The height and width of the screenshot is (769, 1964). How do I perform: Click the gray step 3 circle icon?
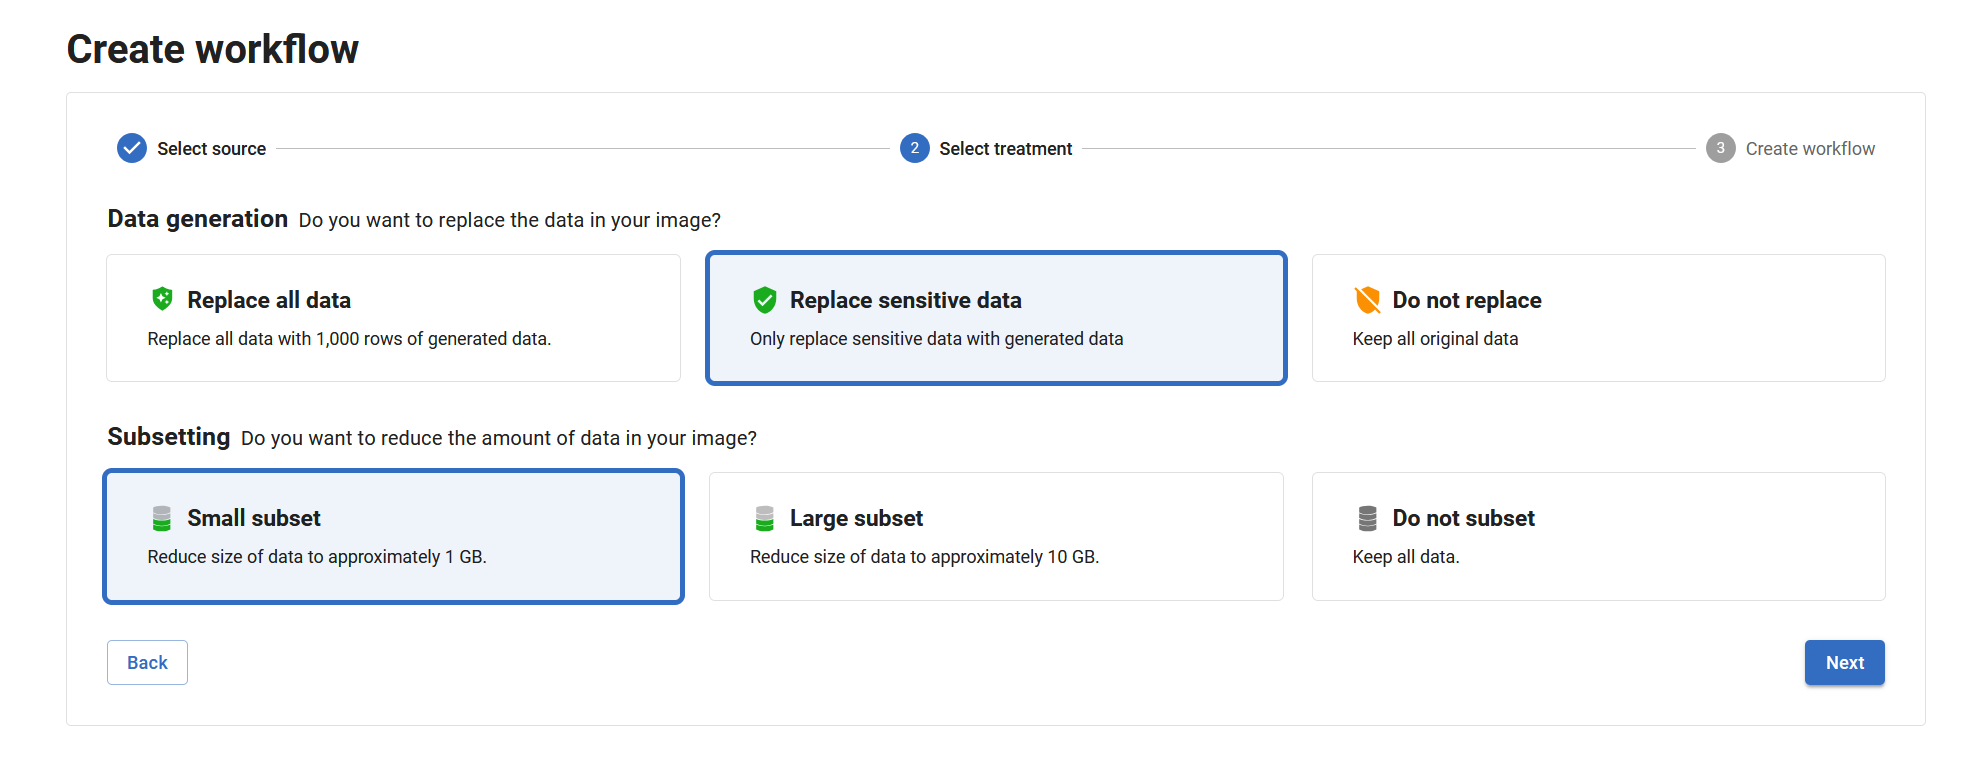click(1720, 148)
